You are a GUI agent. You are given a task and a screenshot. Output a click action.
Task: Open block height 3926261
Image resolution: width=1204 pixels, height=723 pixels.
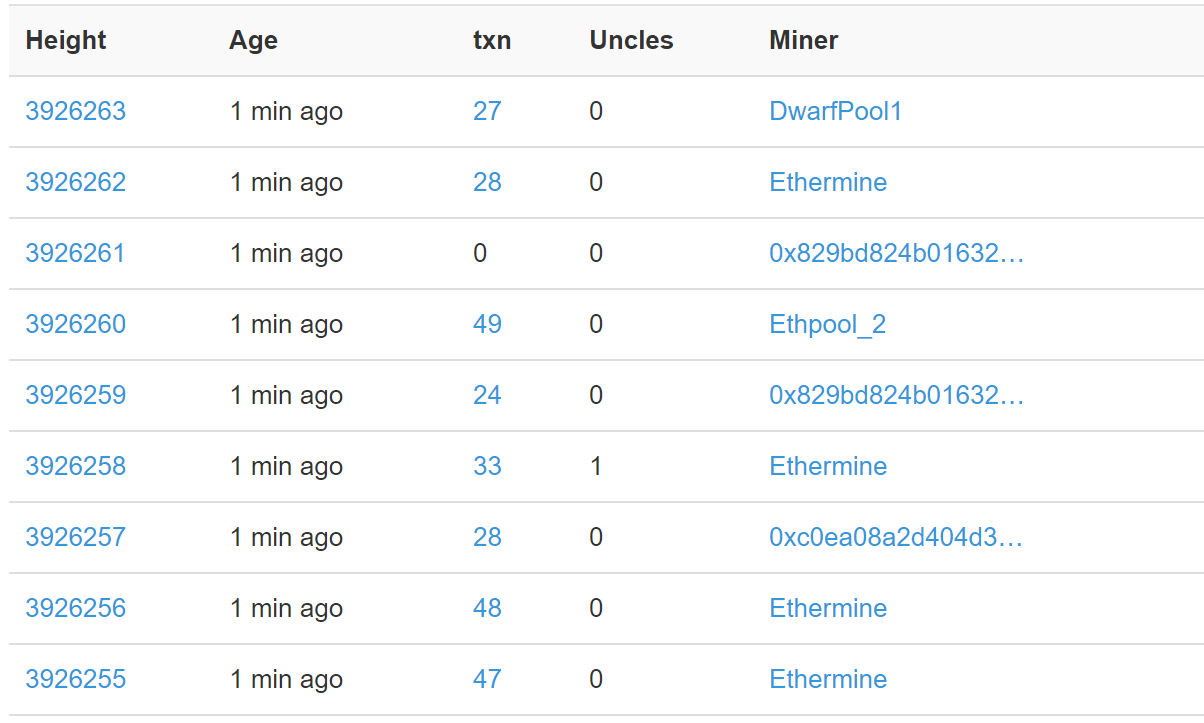76,253
